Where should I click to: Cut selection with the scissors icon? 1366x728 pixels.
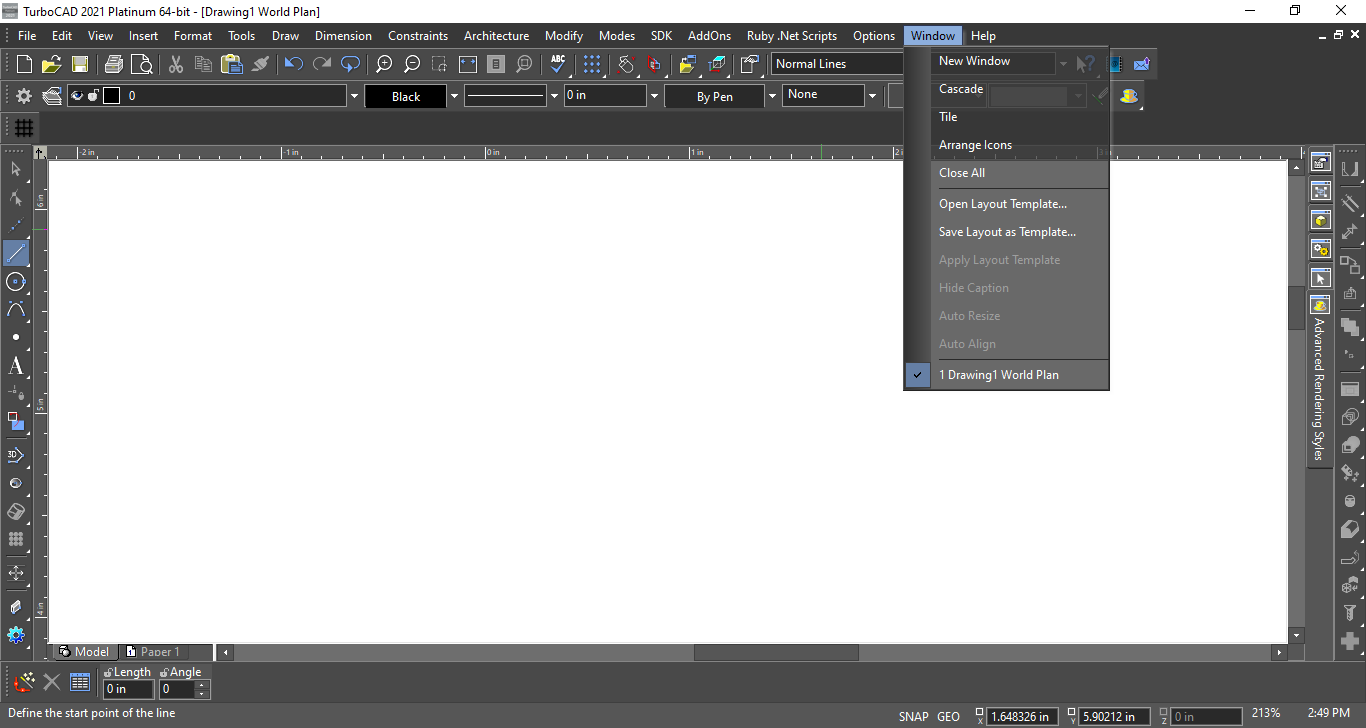coord(176,64)
